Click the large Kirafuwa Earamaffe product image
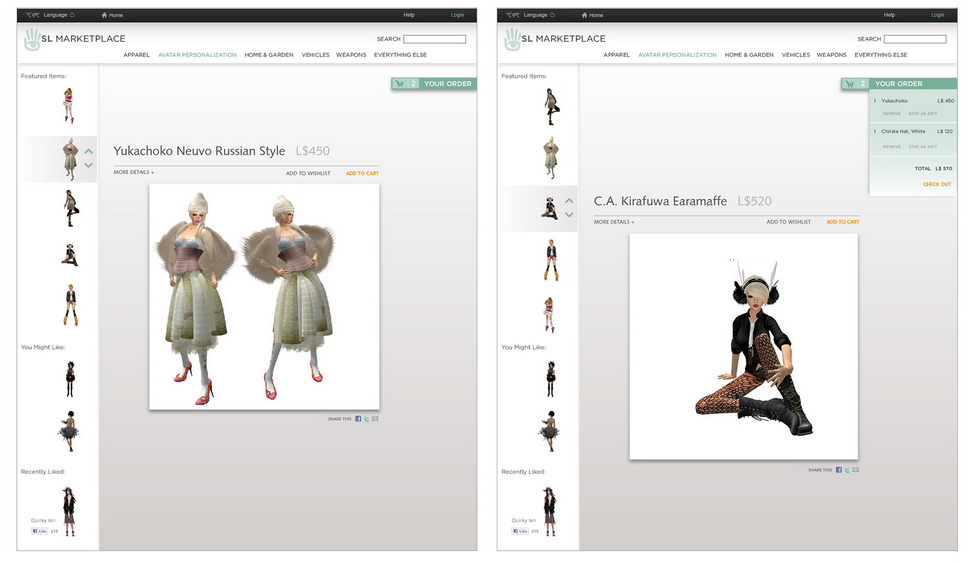This screenshot has width=975, height=564. tap(744, 347)
